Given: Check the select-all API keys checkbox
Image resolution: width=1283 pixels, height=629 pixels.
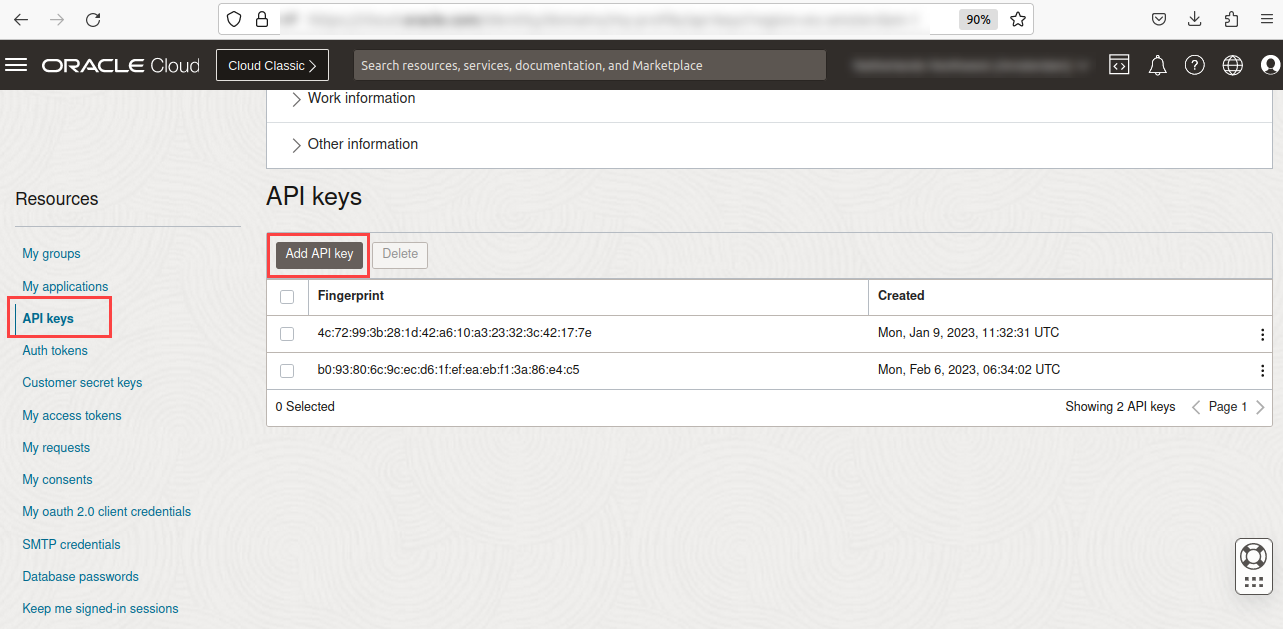Looking at the screenshot, I should [x=288, y=296].
